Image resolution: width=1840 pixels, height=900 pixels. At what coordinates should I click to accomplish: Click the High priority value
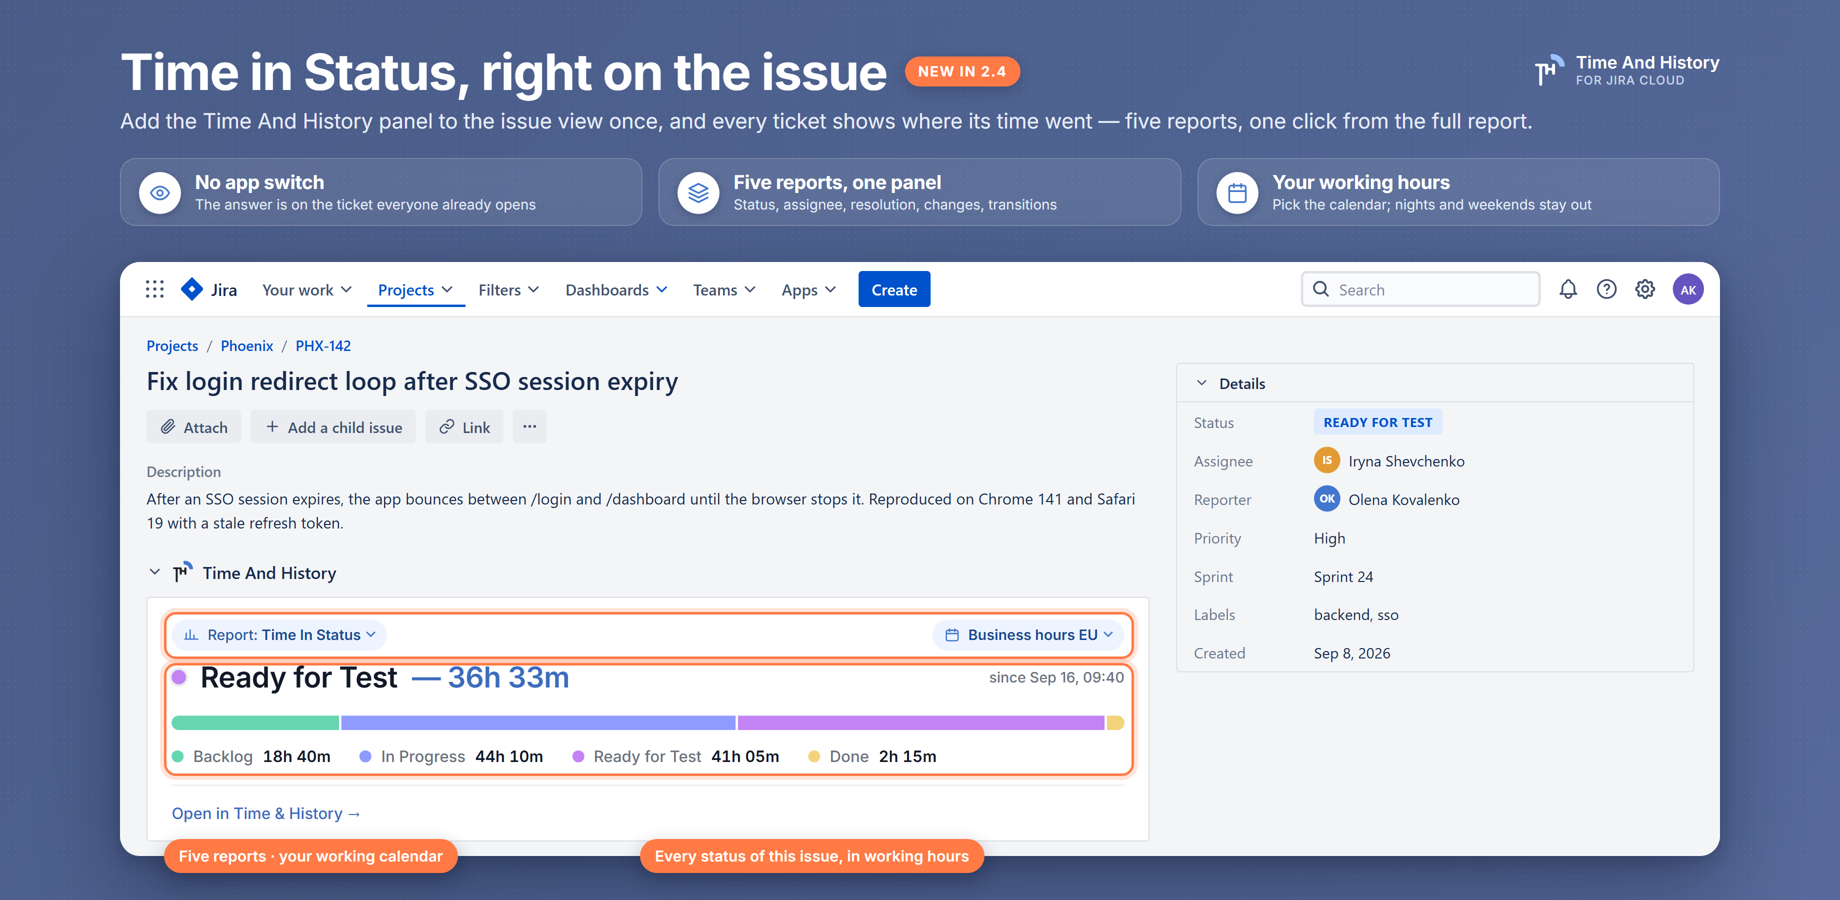1329,538
